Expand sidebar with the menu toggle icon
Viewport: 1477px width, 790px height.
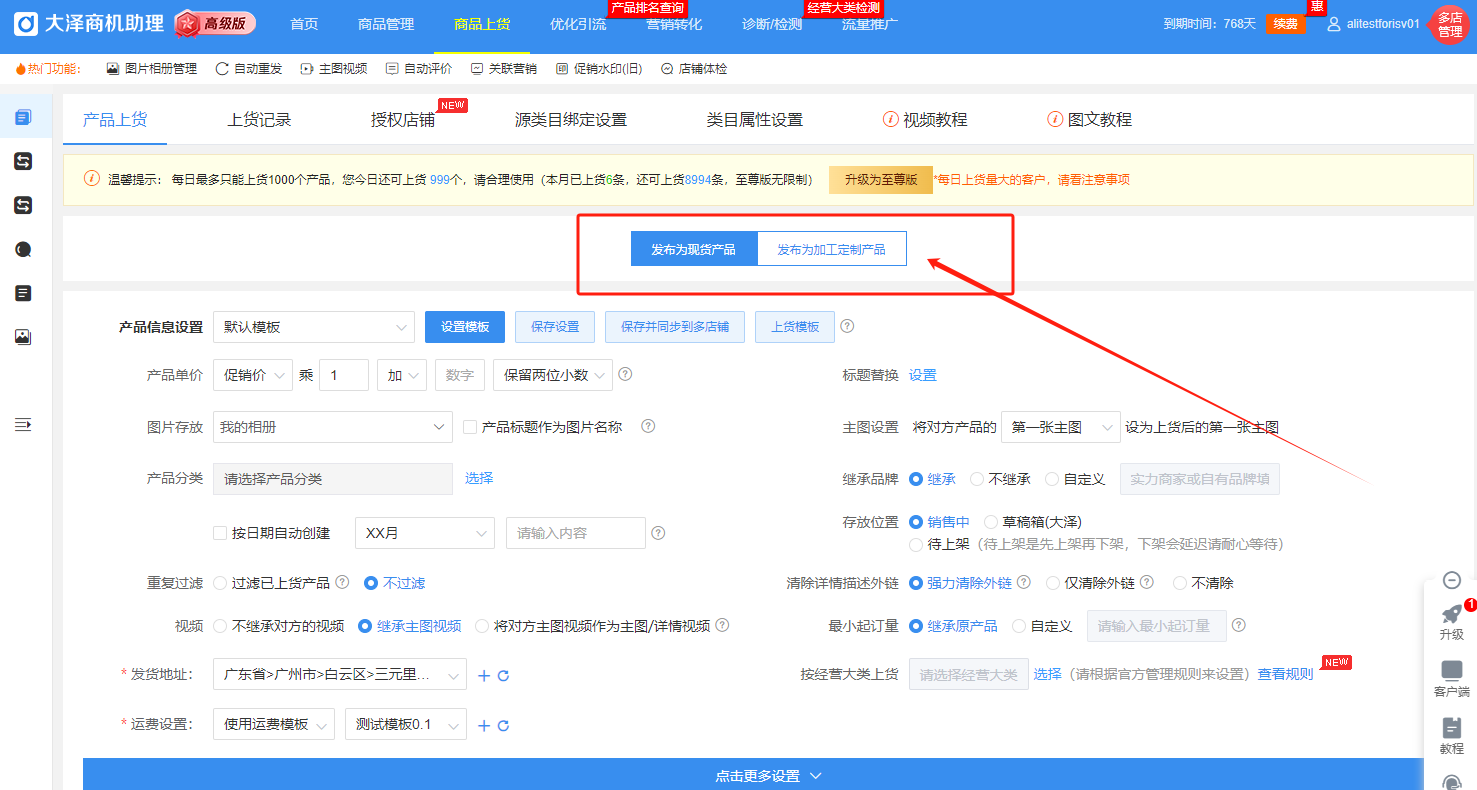23,425
